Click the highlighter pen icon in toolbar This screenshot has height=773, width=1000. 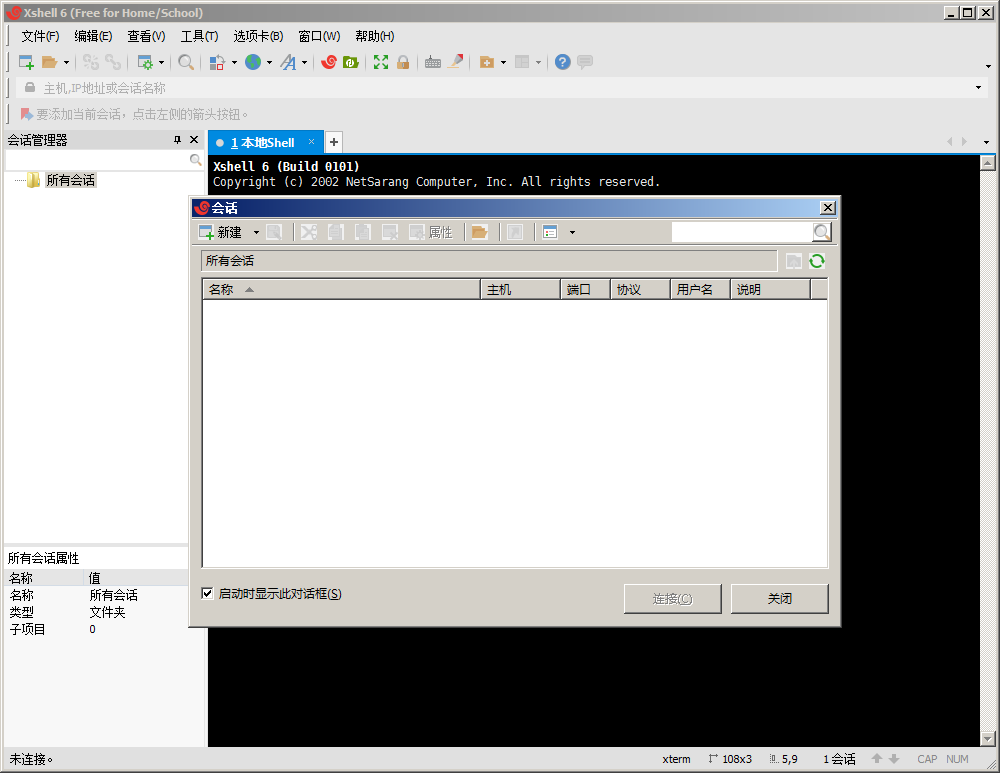(455, 62)
